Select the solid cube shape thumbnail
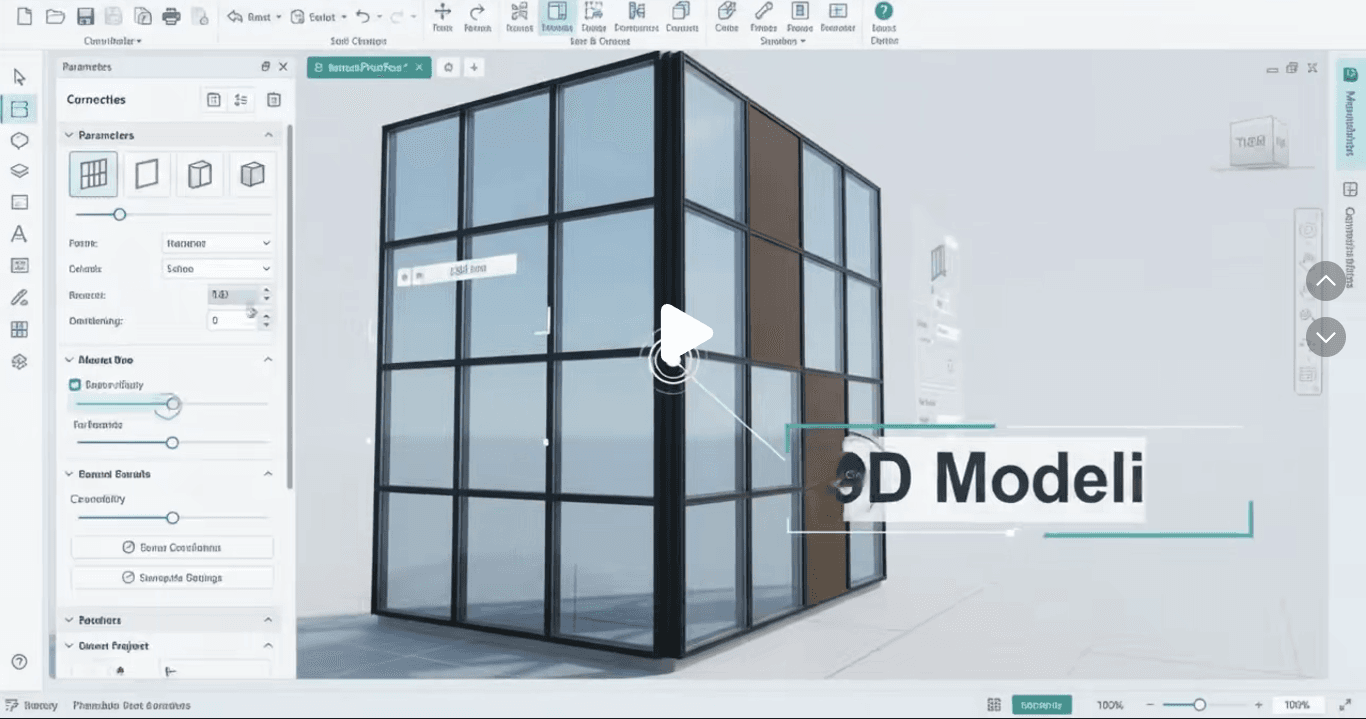The image size is (1366, 719). (x=252, y=174)
